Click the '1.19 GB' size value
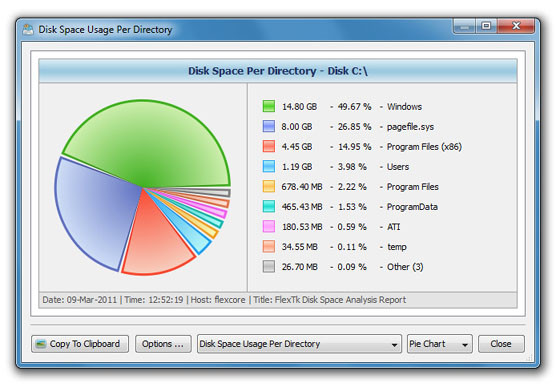 click(297, 167)
